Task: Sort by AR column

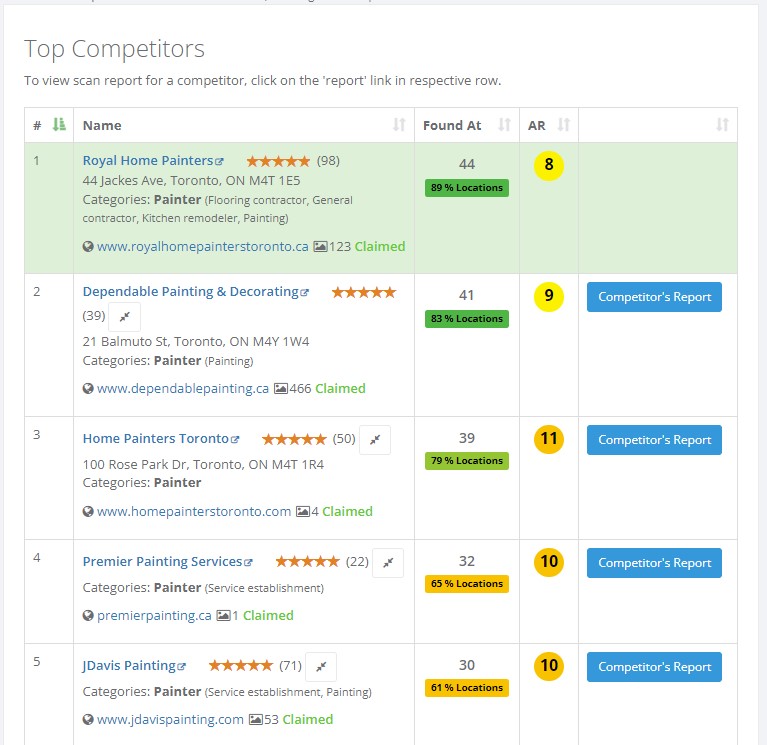Action: [563, 125]
